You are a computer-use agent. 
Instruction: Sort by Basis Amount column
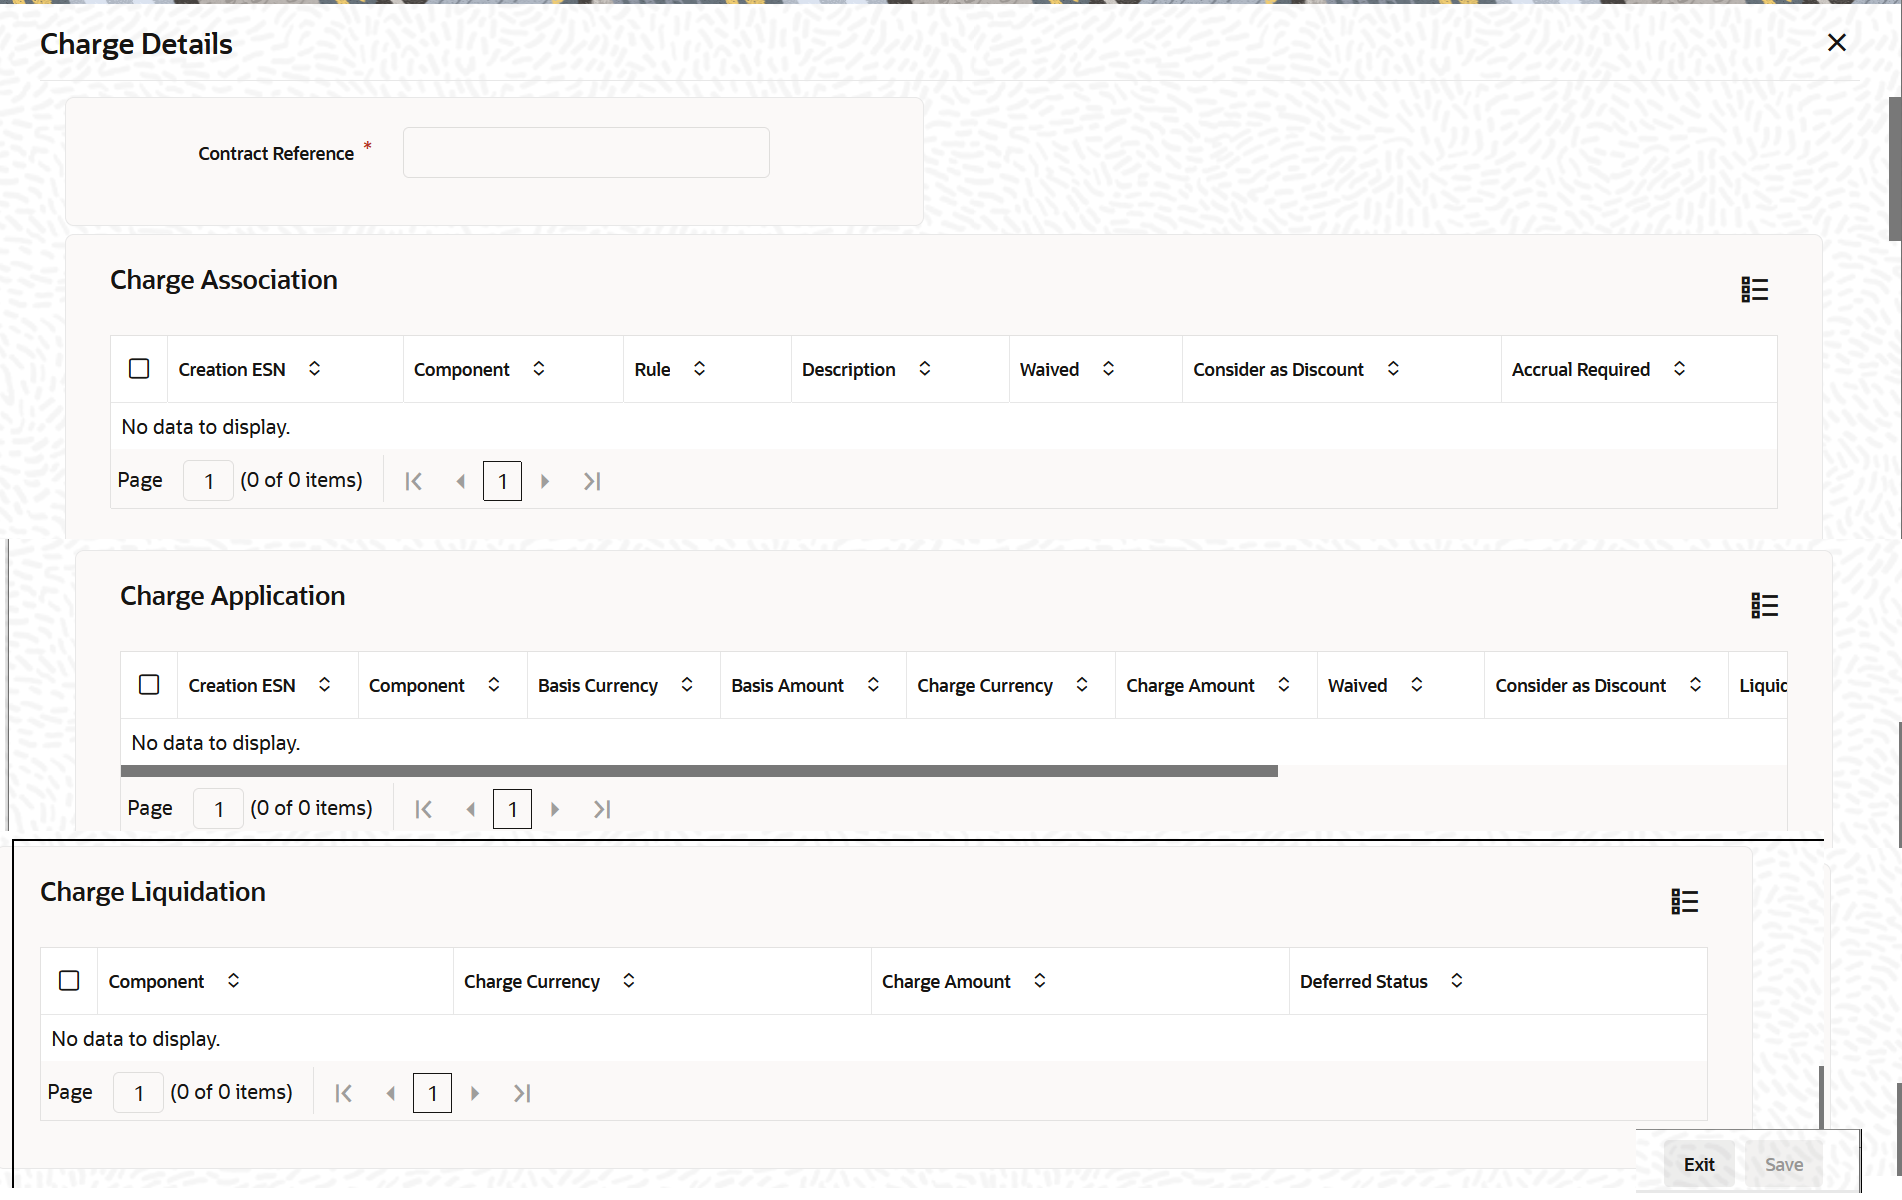873,685
